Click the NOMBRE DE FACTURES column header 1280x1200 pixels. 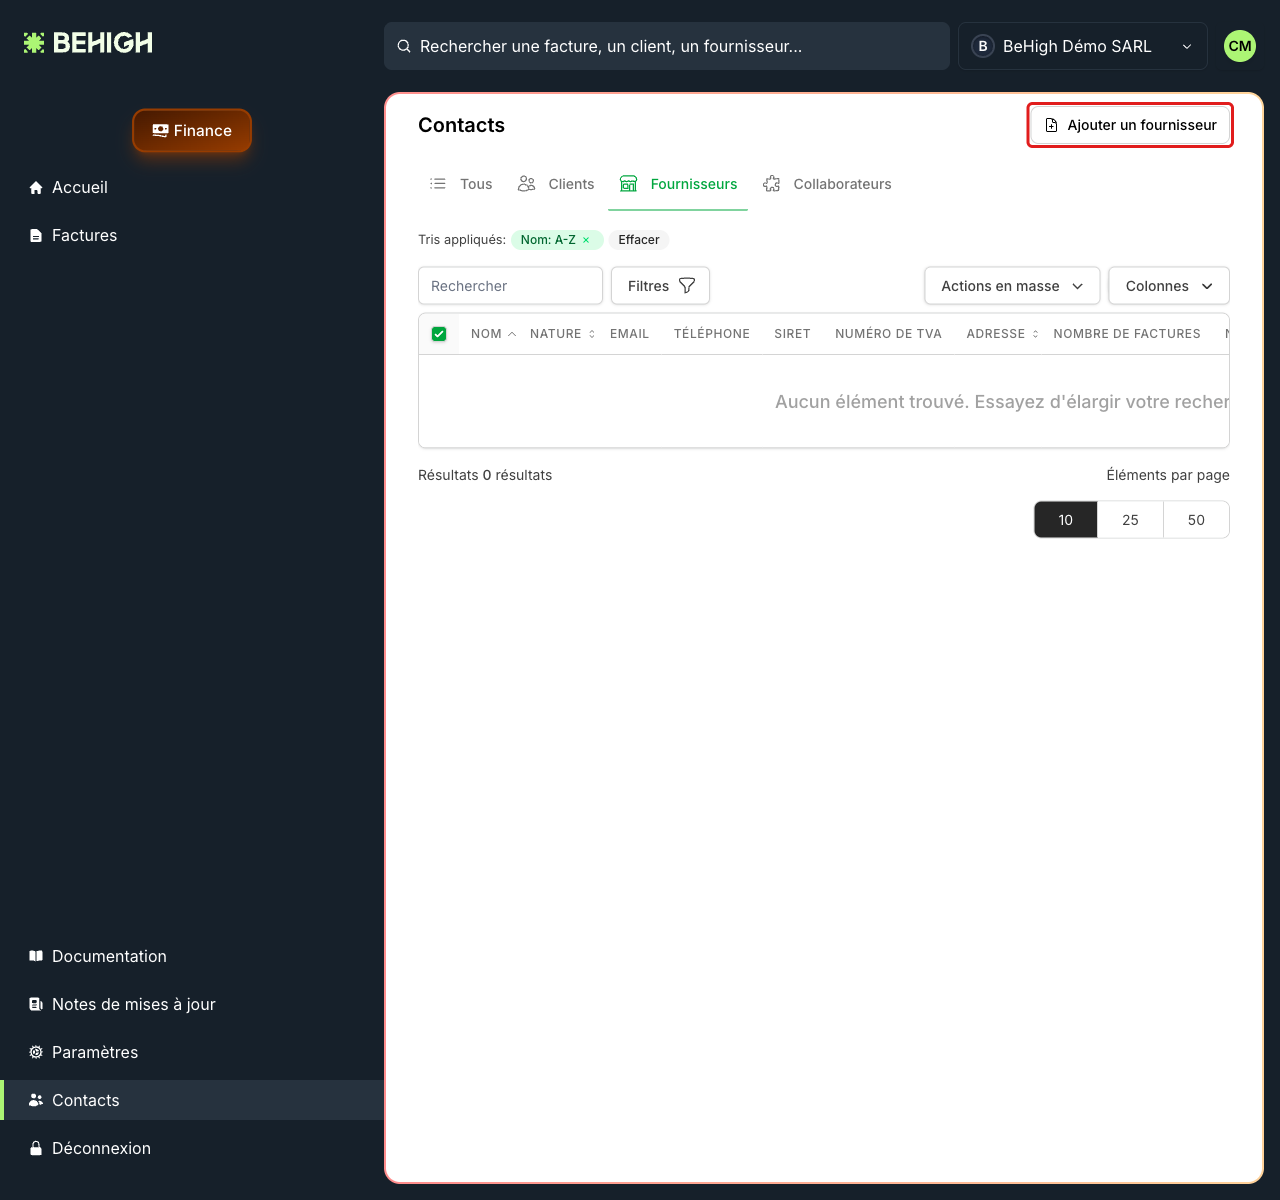(x=1127, y=334)
